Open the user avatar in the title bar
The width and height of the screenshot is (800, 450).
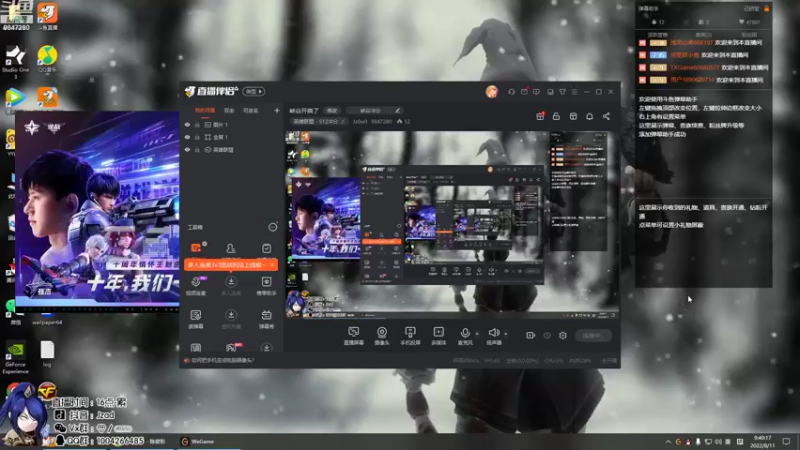[492, 91]
